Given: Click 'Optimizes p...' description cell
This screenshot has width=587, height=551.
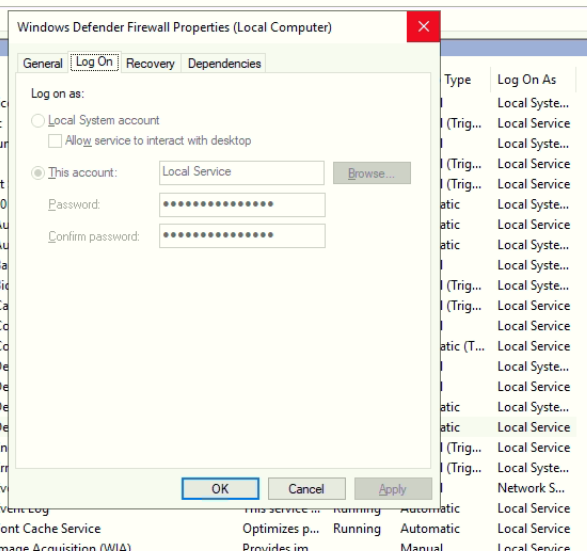Looking at the screenshot, I should pos(281,529).
